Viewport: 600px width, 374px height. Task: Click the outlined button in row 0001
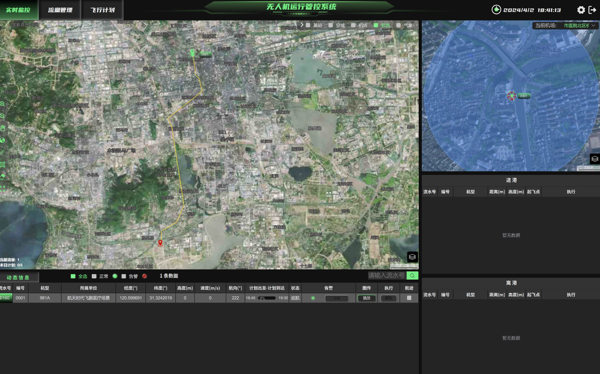tap(367, 298)
